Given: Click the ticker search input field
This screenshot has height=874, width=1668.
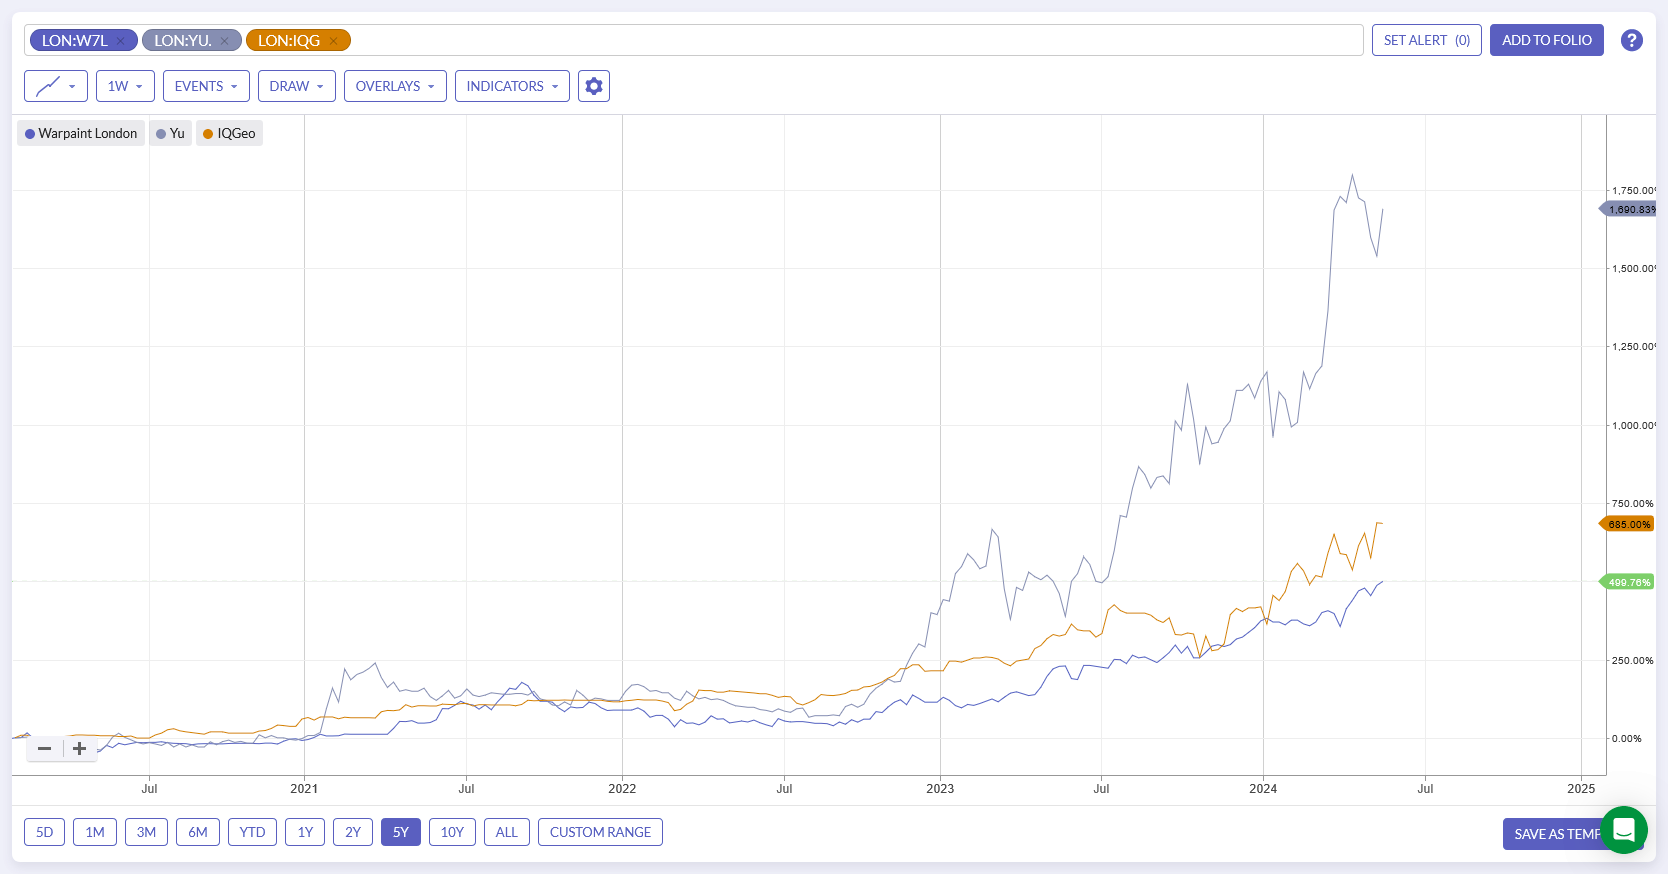Looking at the screenshot, I should (856, 40).
